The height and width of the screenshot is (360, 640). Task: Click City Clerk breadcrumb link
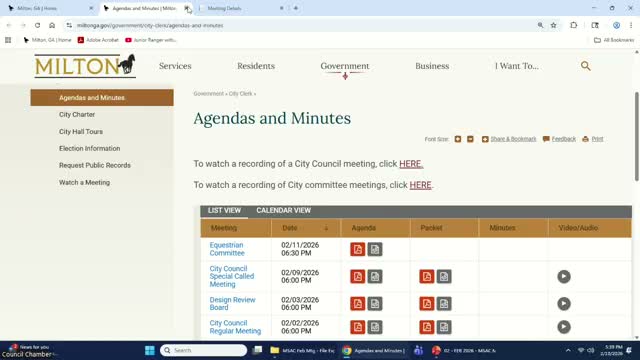click(x=240, y=94)
